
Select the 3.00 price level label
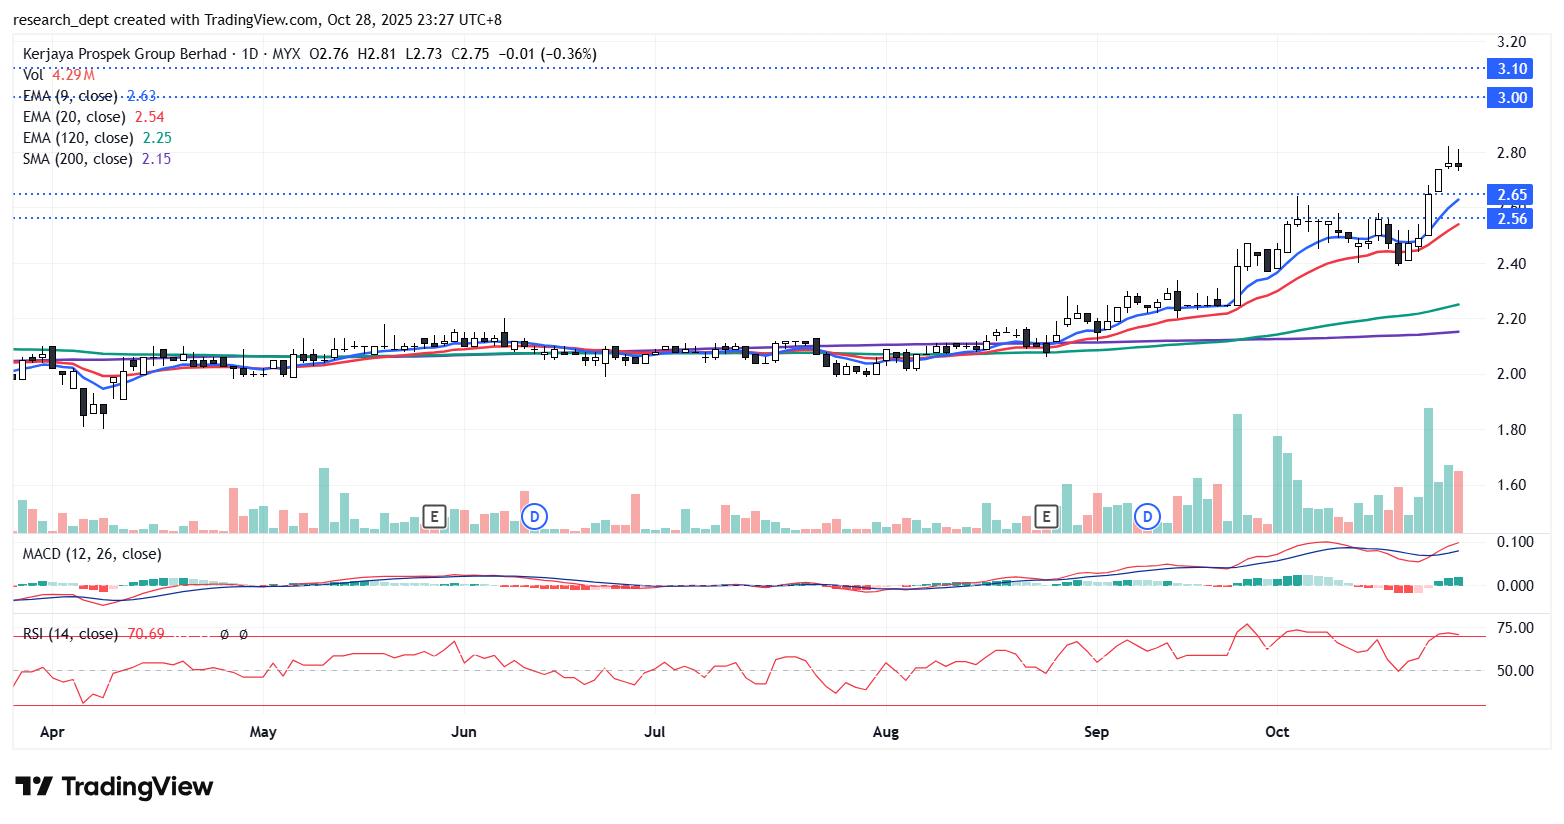pos(1511,98)
